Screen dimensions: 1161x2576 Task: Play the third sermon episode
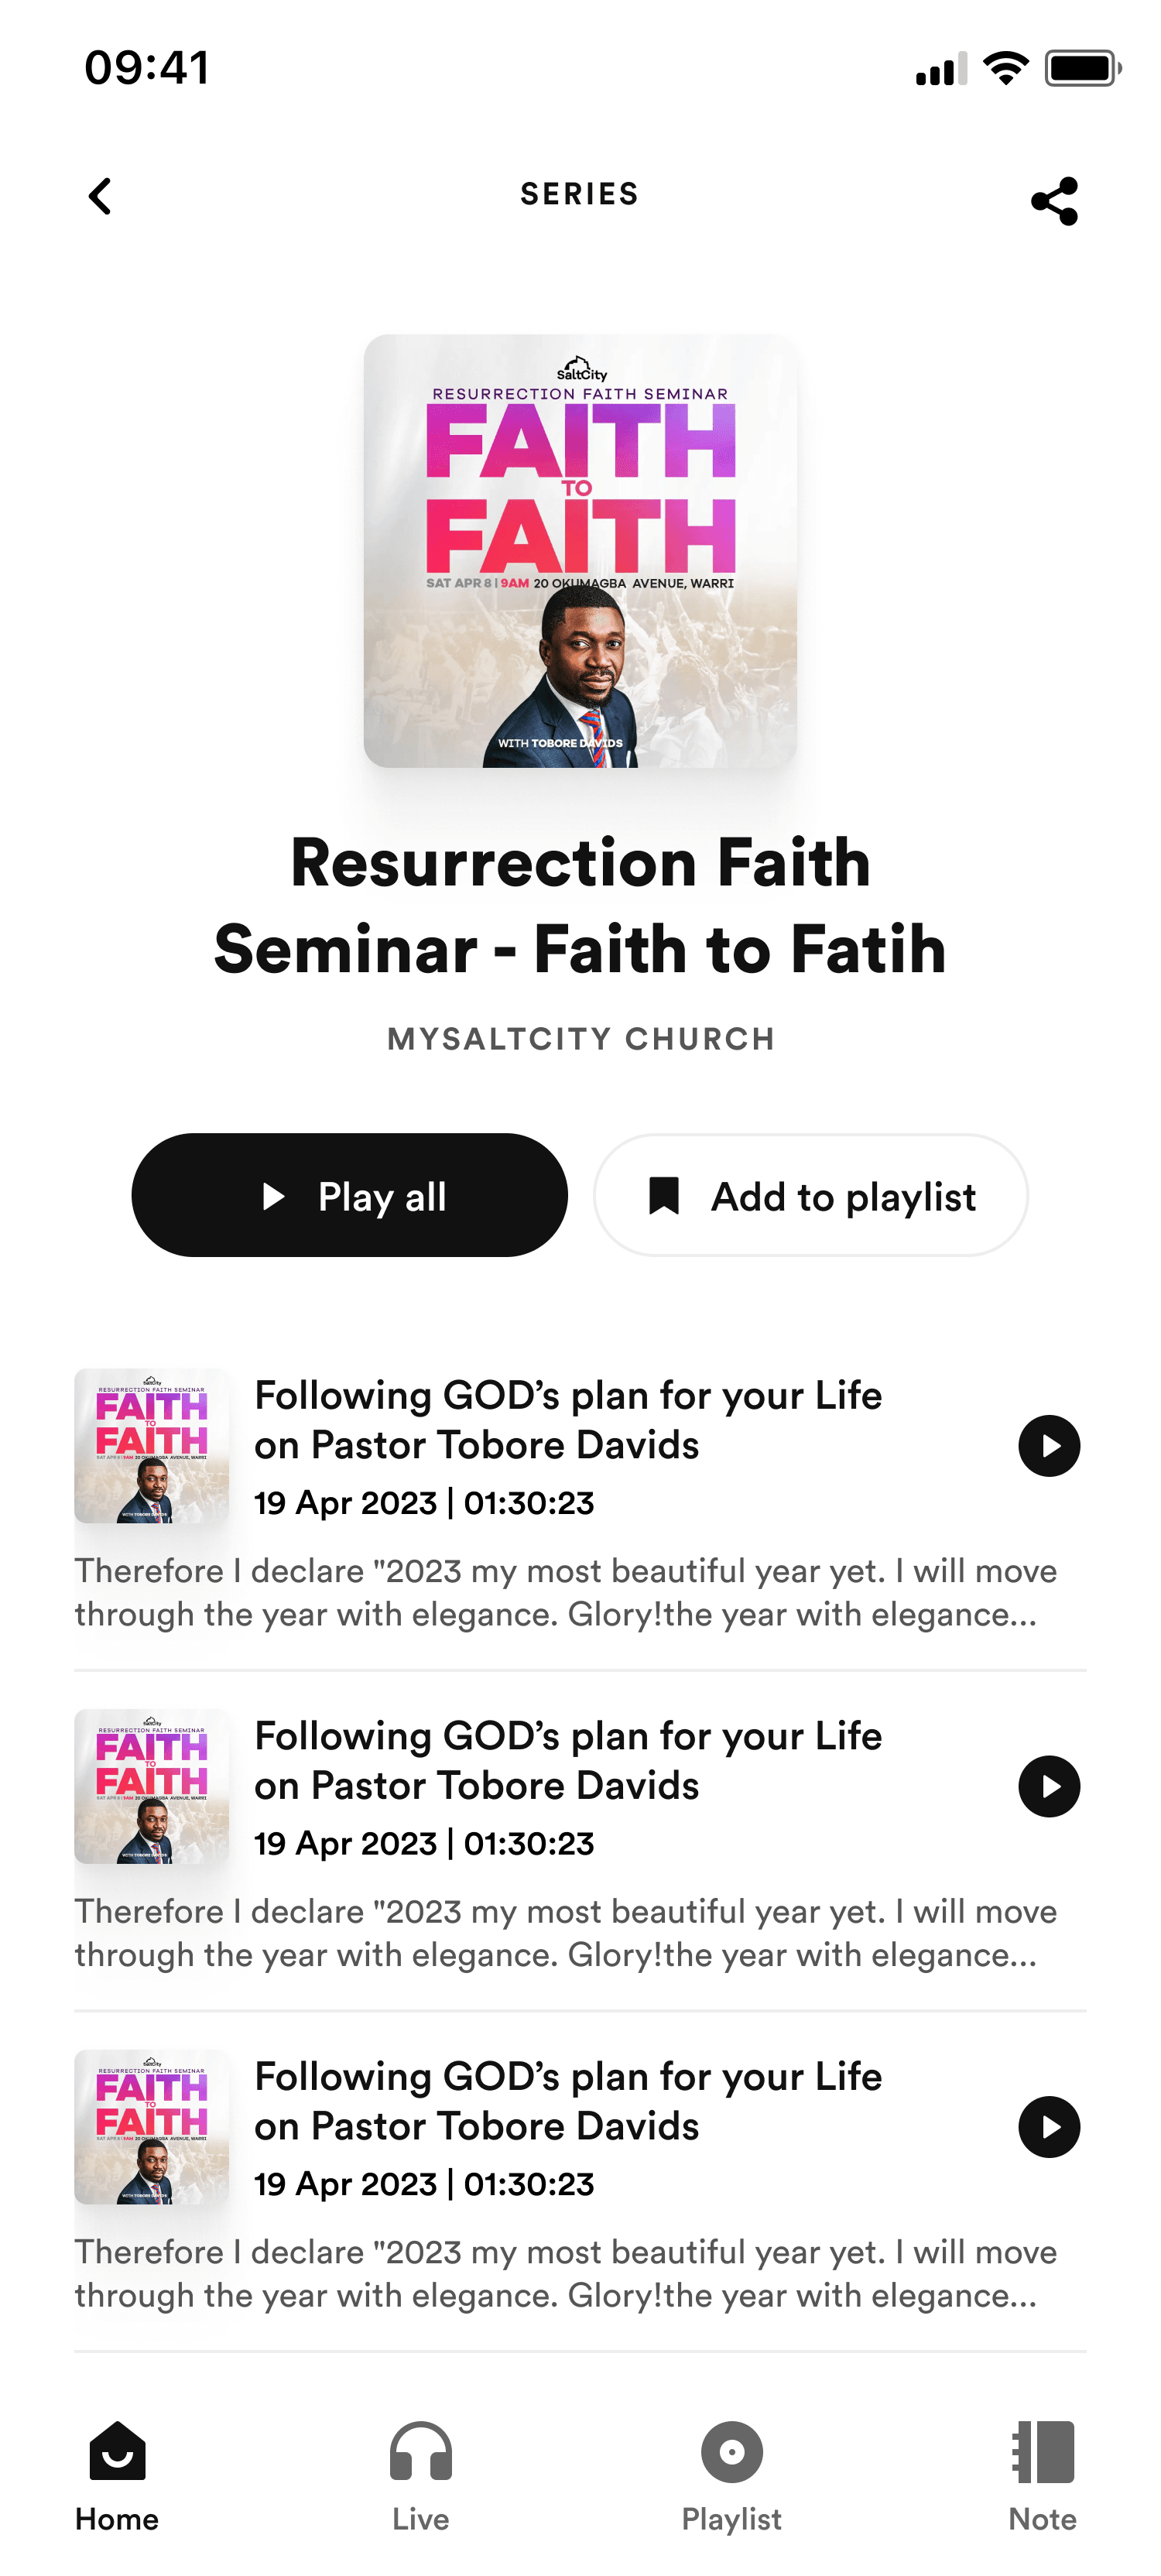1048,2127
